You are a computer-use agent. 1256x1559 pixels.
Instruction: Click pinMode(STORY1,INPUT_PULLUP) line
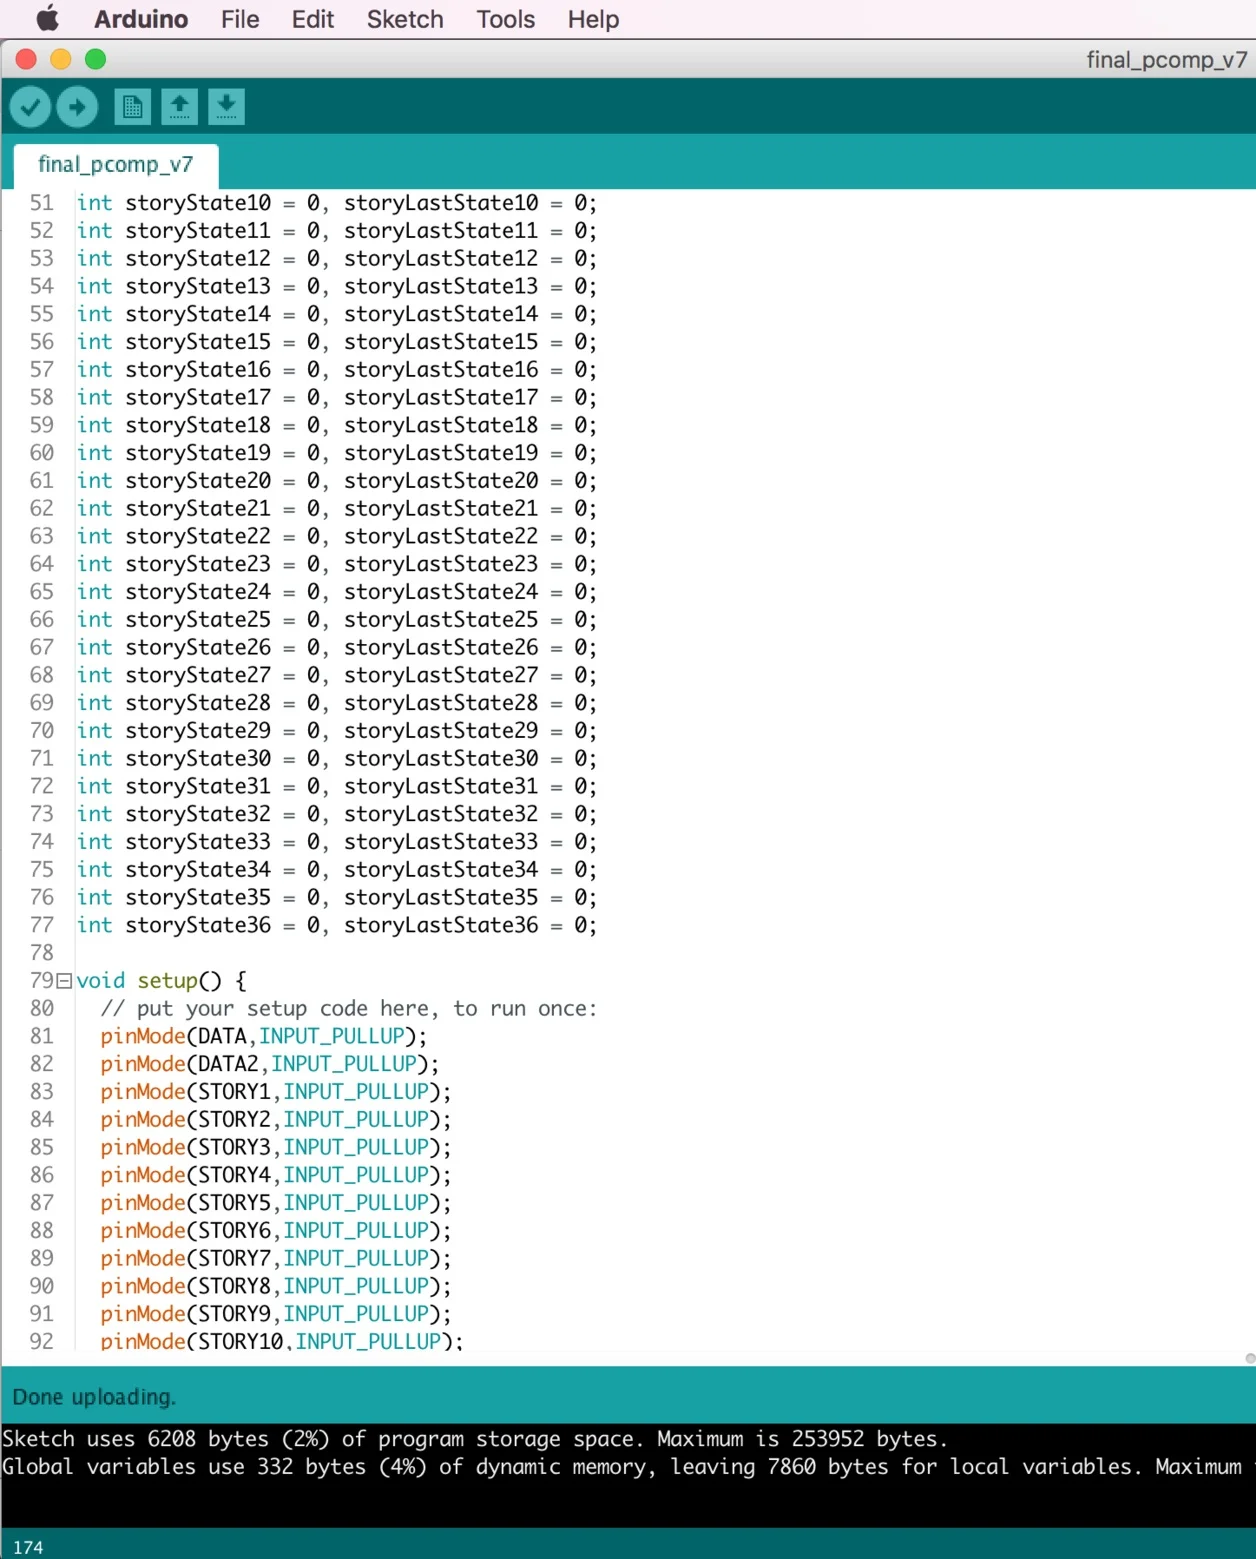click(x=276, y=1092)
